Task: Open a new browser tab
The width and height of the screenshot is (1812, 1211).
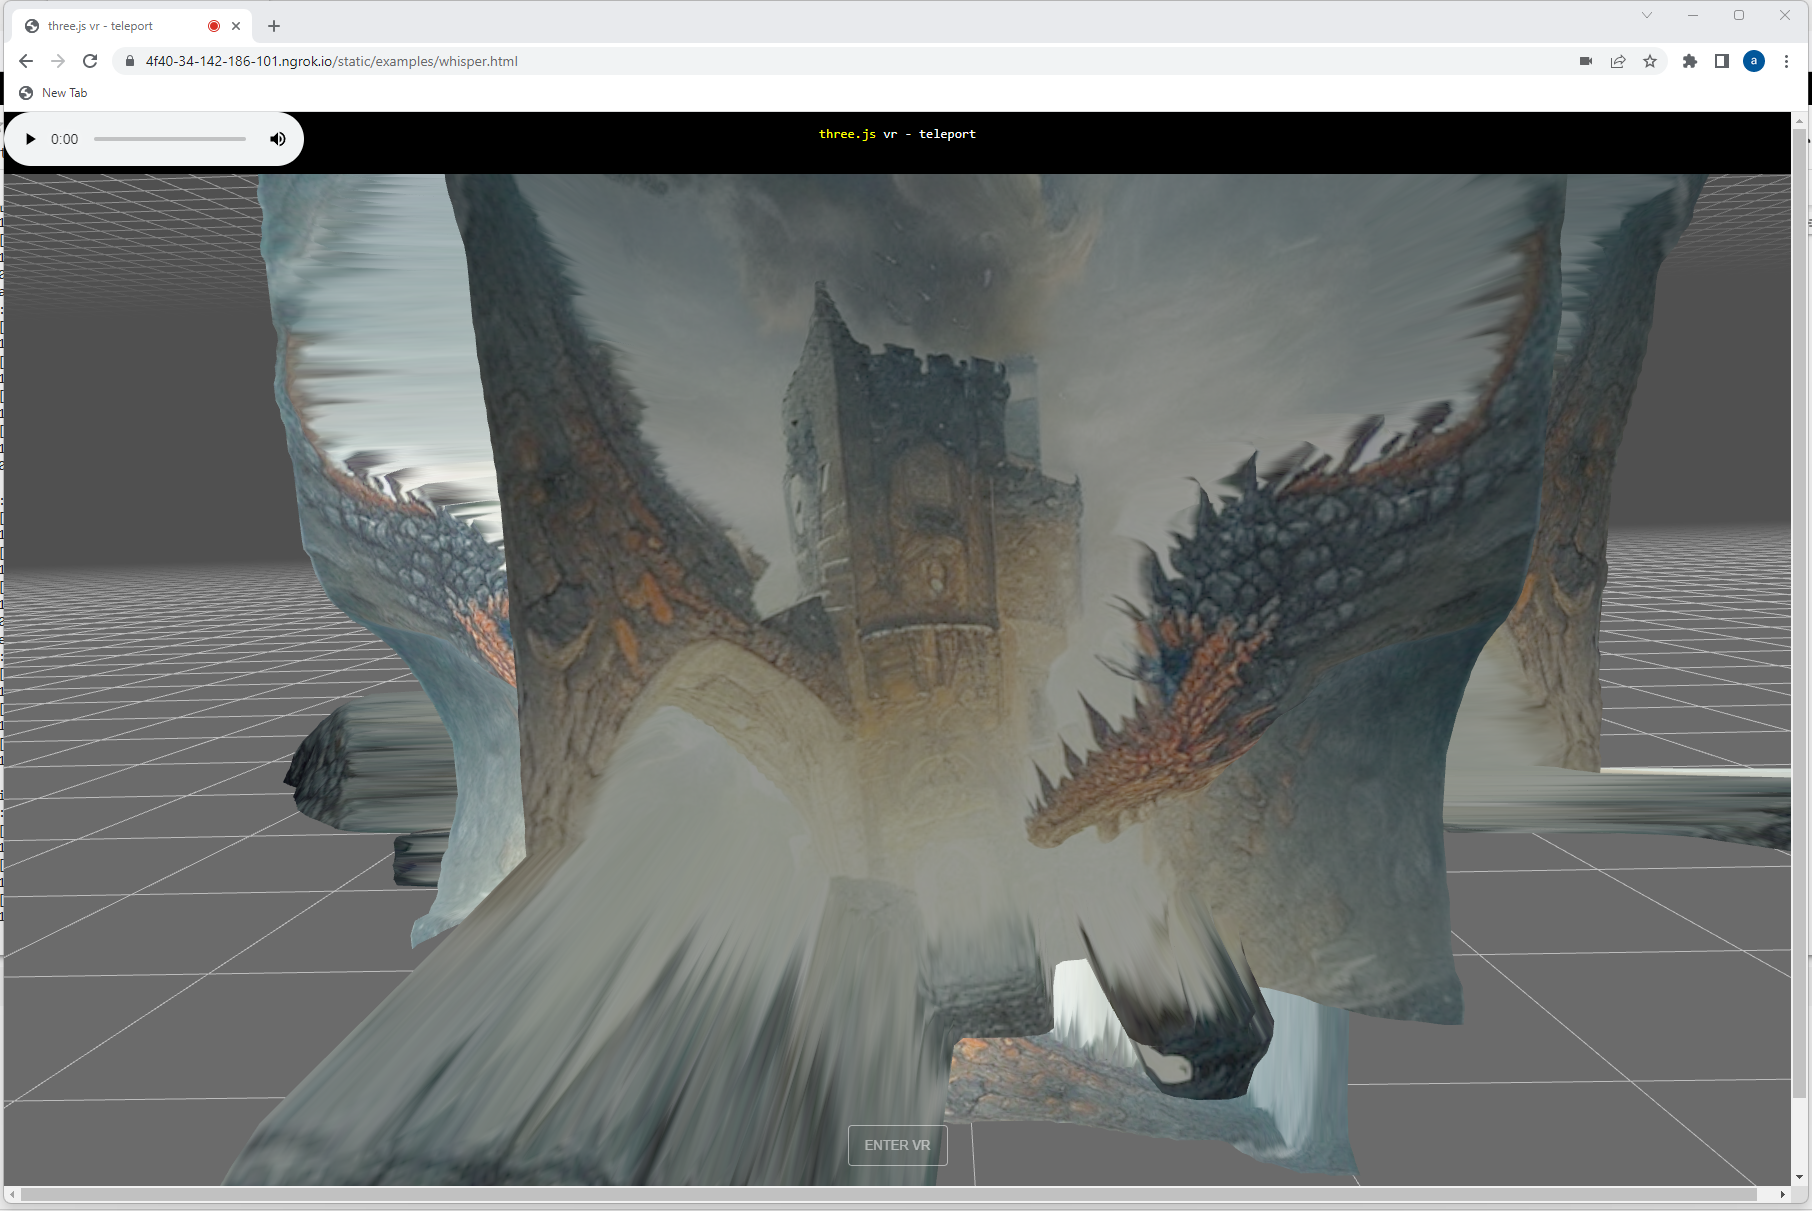Action: [x=274, y=26]
